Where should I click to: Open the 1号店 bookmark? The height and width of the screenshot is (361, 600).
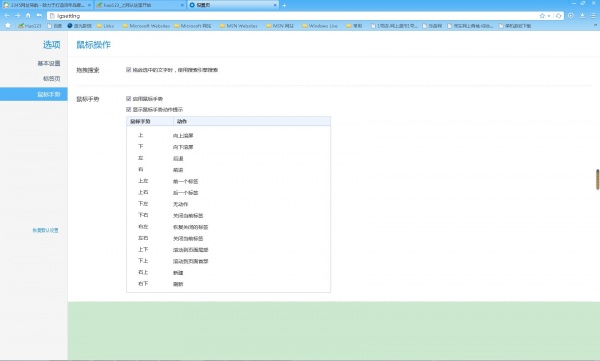click(x=394, y=26)
